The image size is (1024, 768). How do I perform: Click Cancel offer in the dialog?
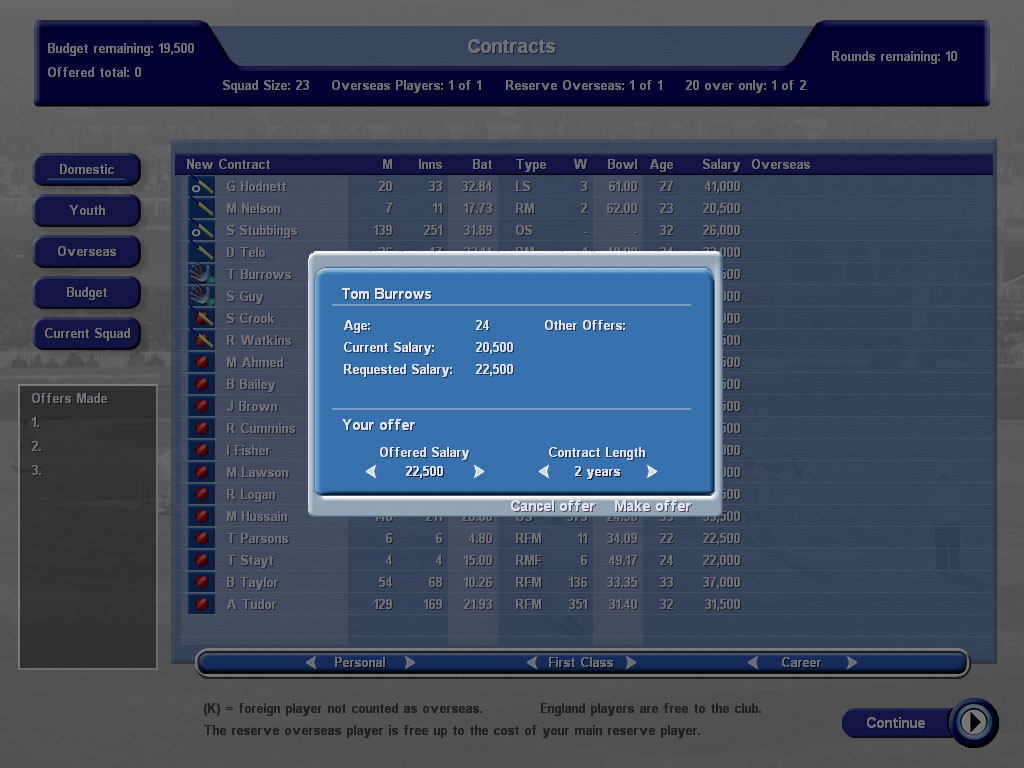click(x=552, y=506)
